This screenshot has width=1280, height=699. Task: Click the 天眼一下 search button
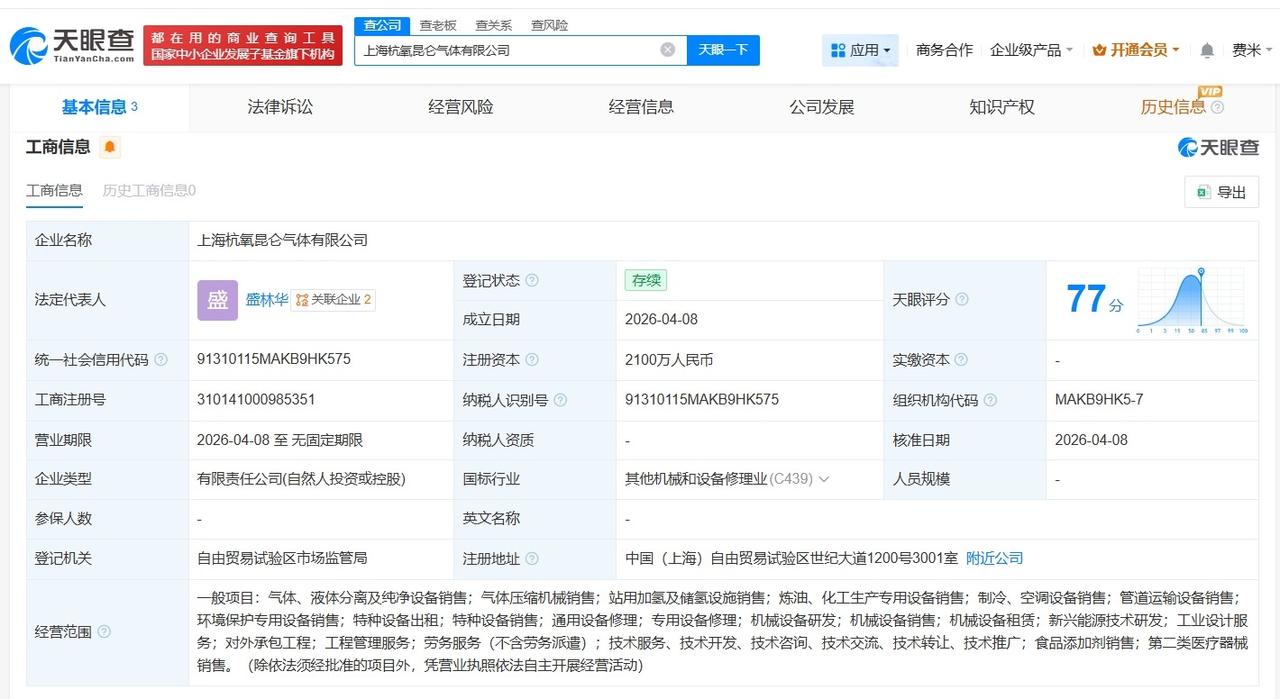click(723, 49)
